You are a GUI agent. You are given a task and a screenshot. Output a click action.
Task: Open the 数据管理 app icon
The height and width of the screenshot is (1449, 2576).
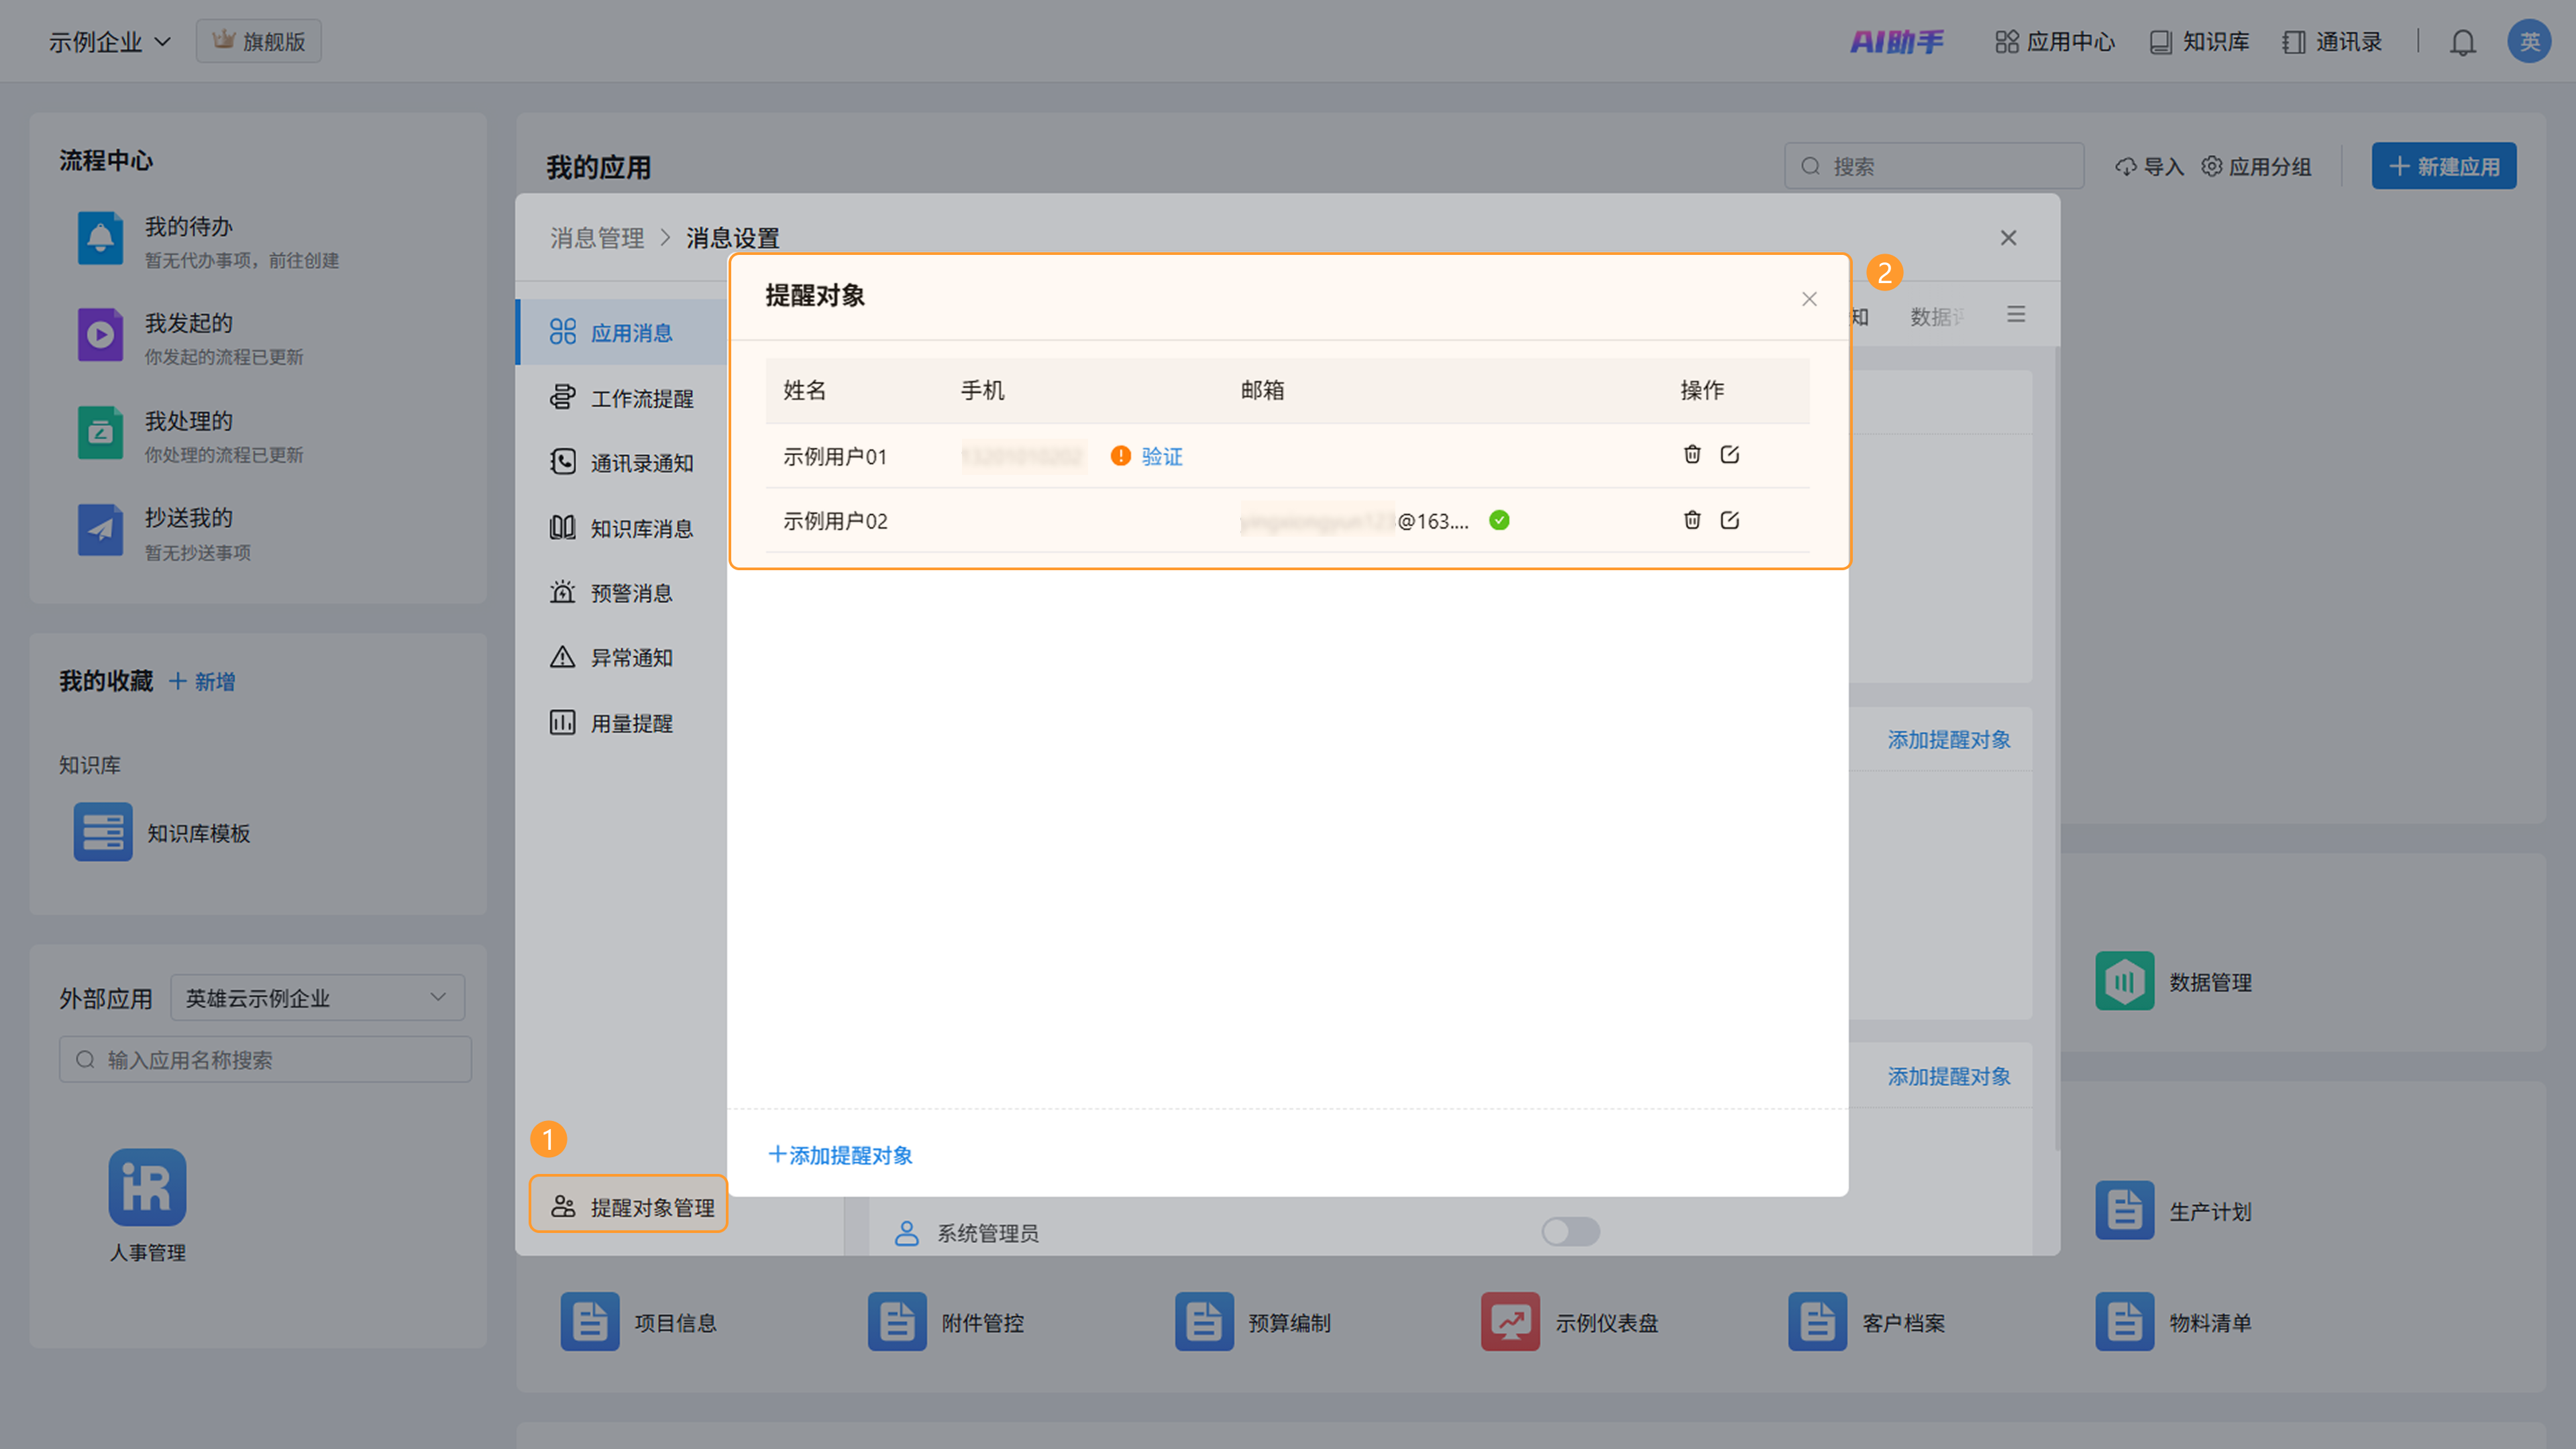[2124, 981]
